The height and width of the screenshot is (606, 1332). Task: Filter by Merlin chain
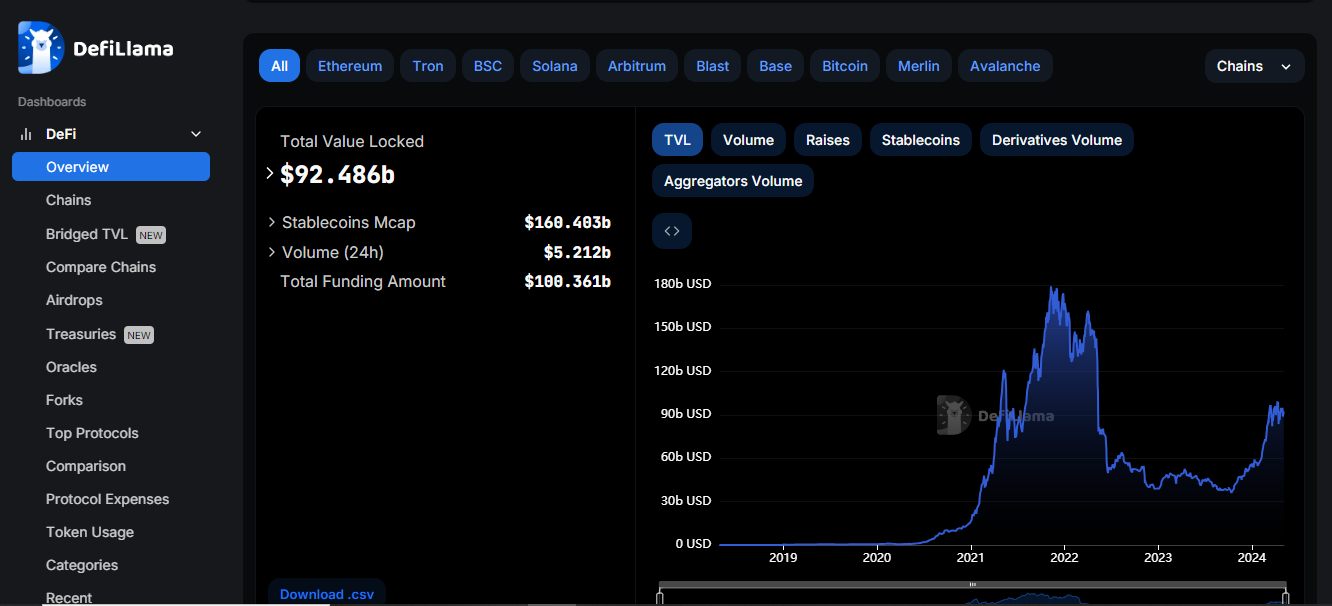click(x=919, y=66)
